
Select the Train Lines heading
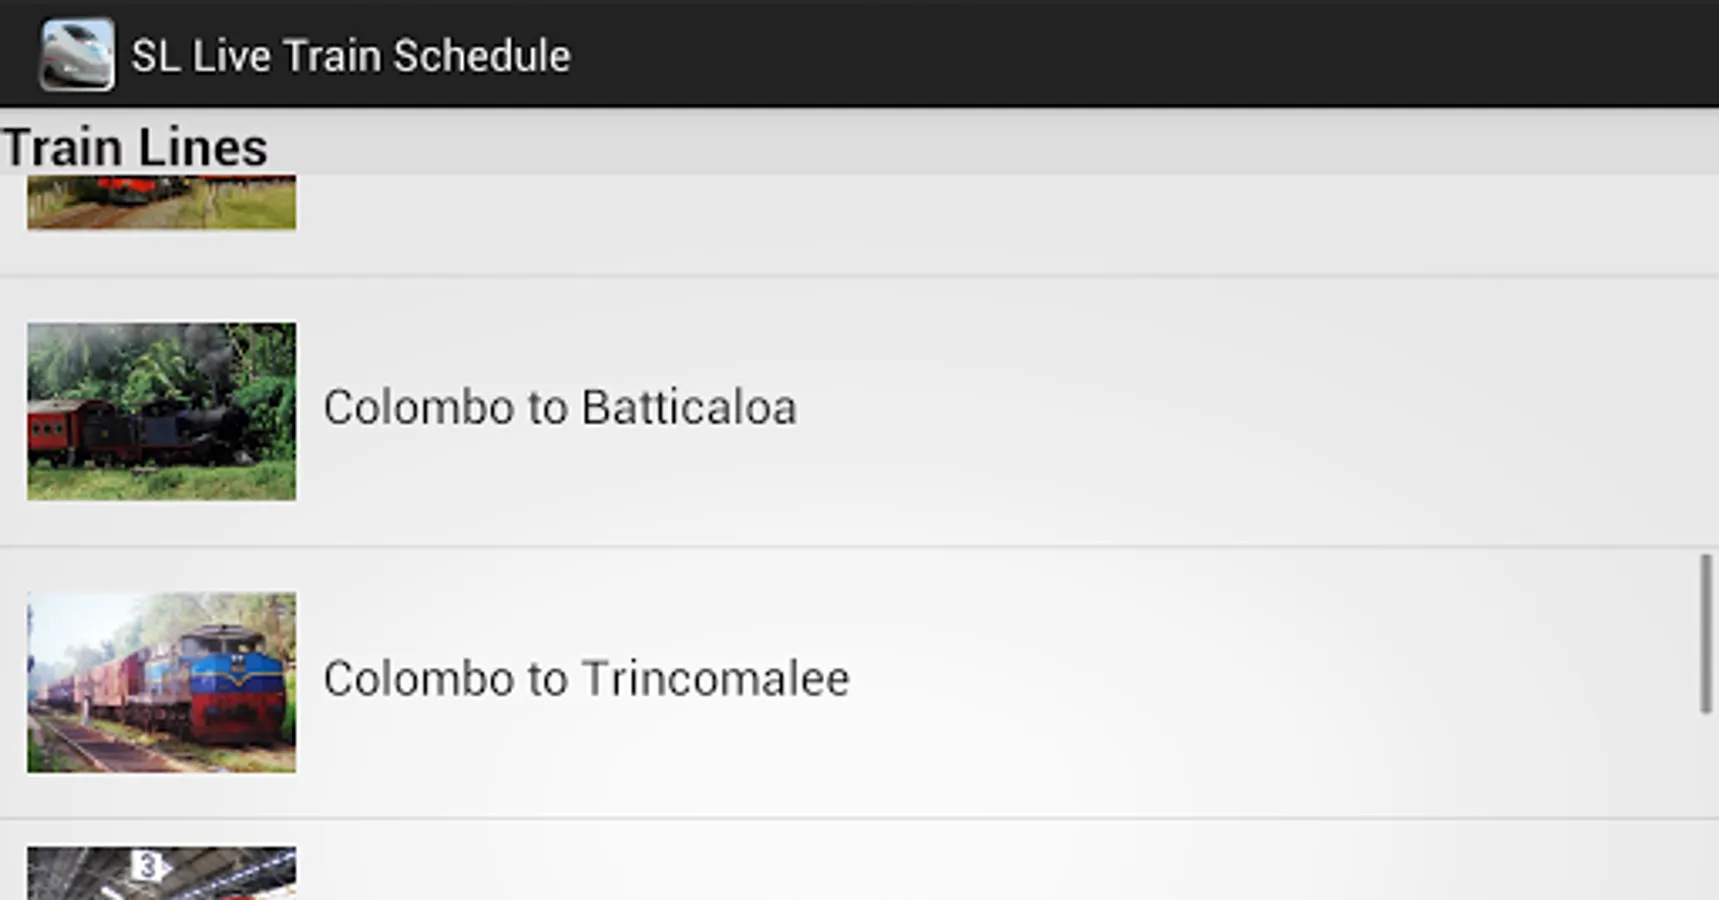[135, 147]
